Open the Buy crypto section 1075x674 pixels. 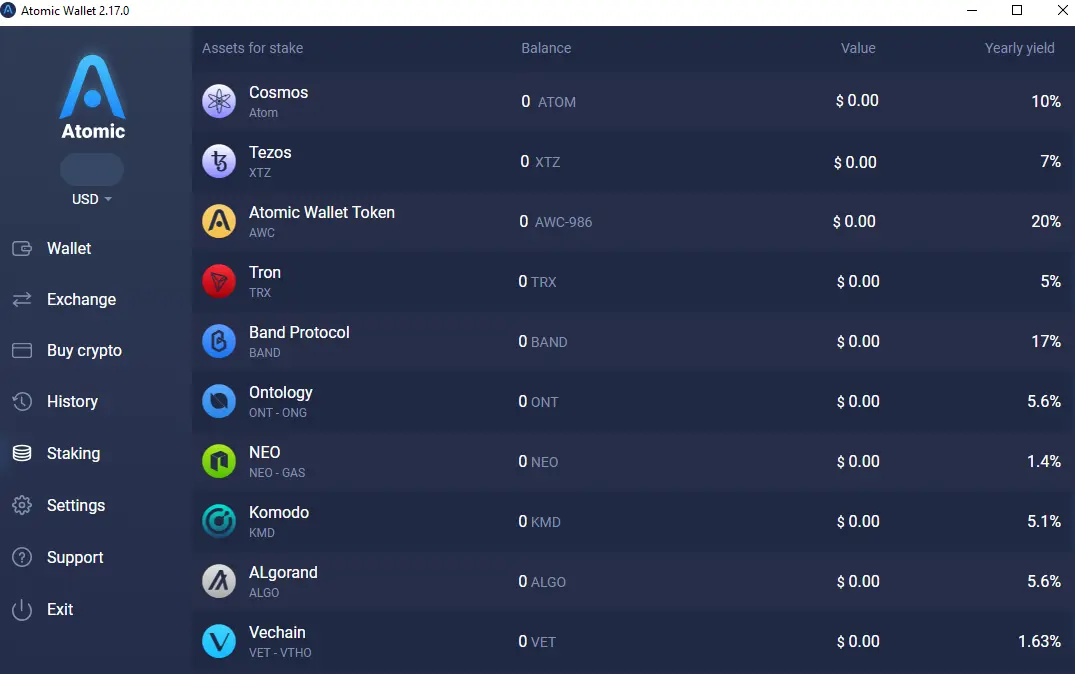(84, 350)
